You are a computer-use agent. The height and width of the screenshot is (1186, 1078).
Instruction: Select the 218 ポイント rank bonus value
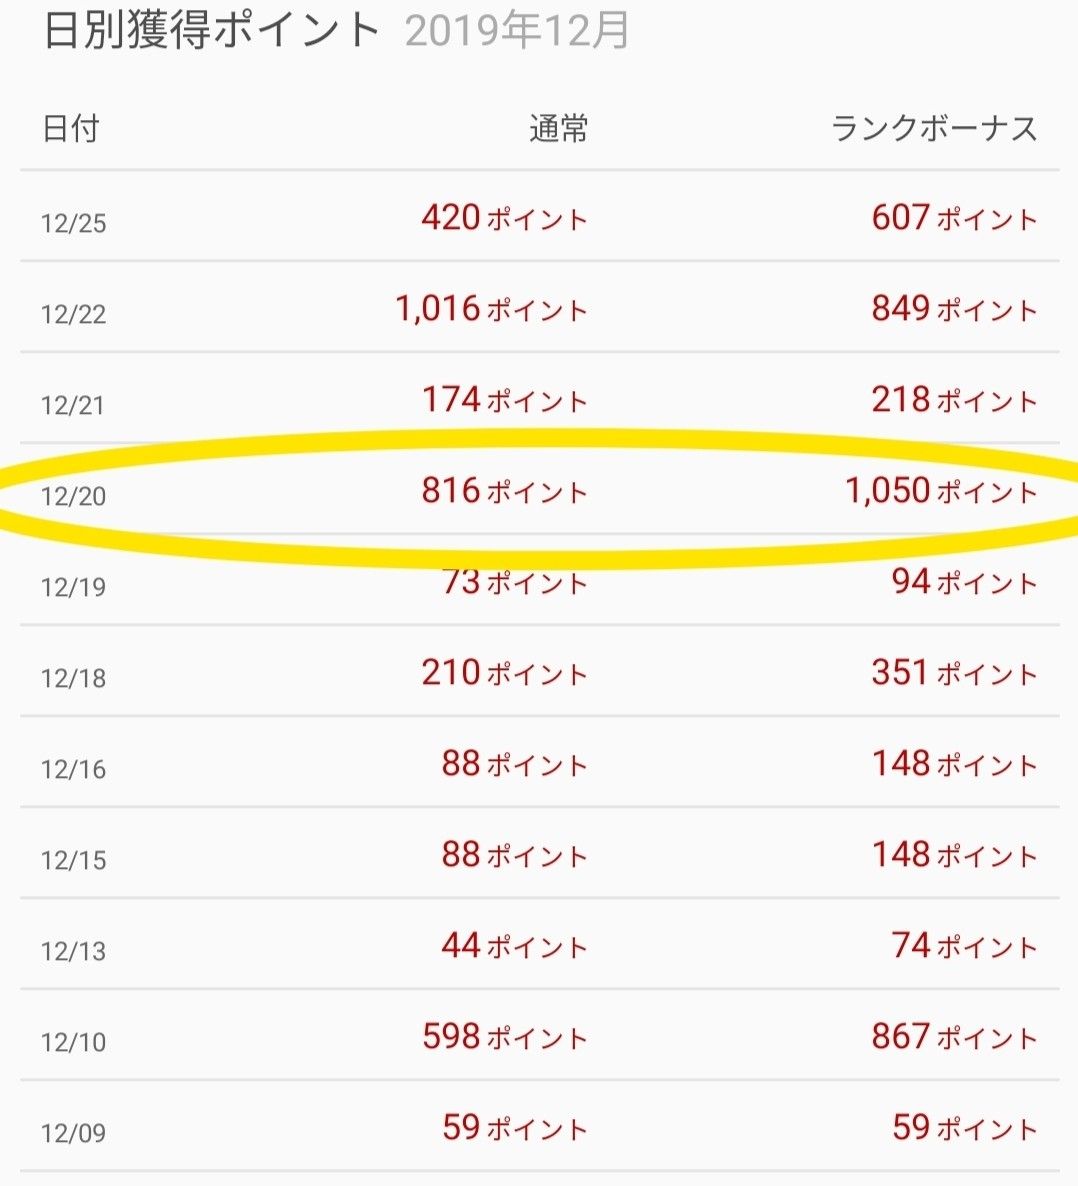pyautogui.click(x=954, y=400)
